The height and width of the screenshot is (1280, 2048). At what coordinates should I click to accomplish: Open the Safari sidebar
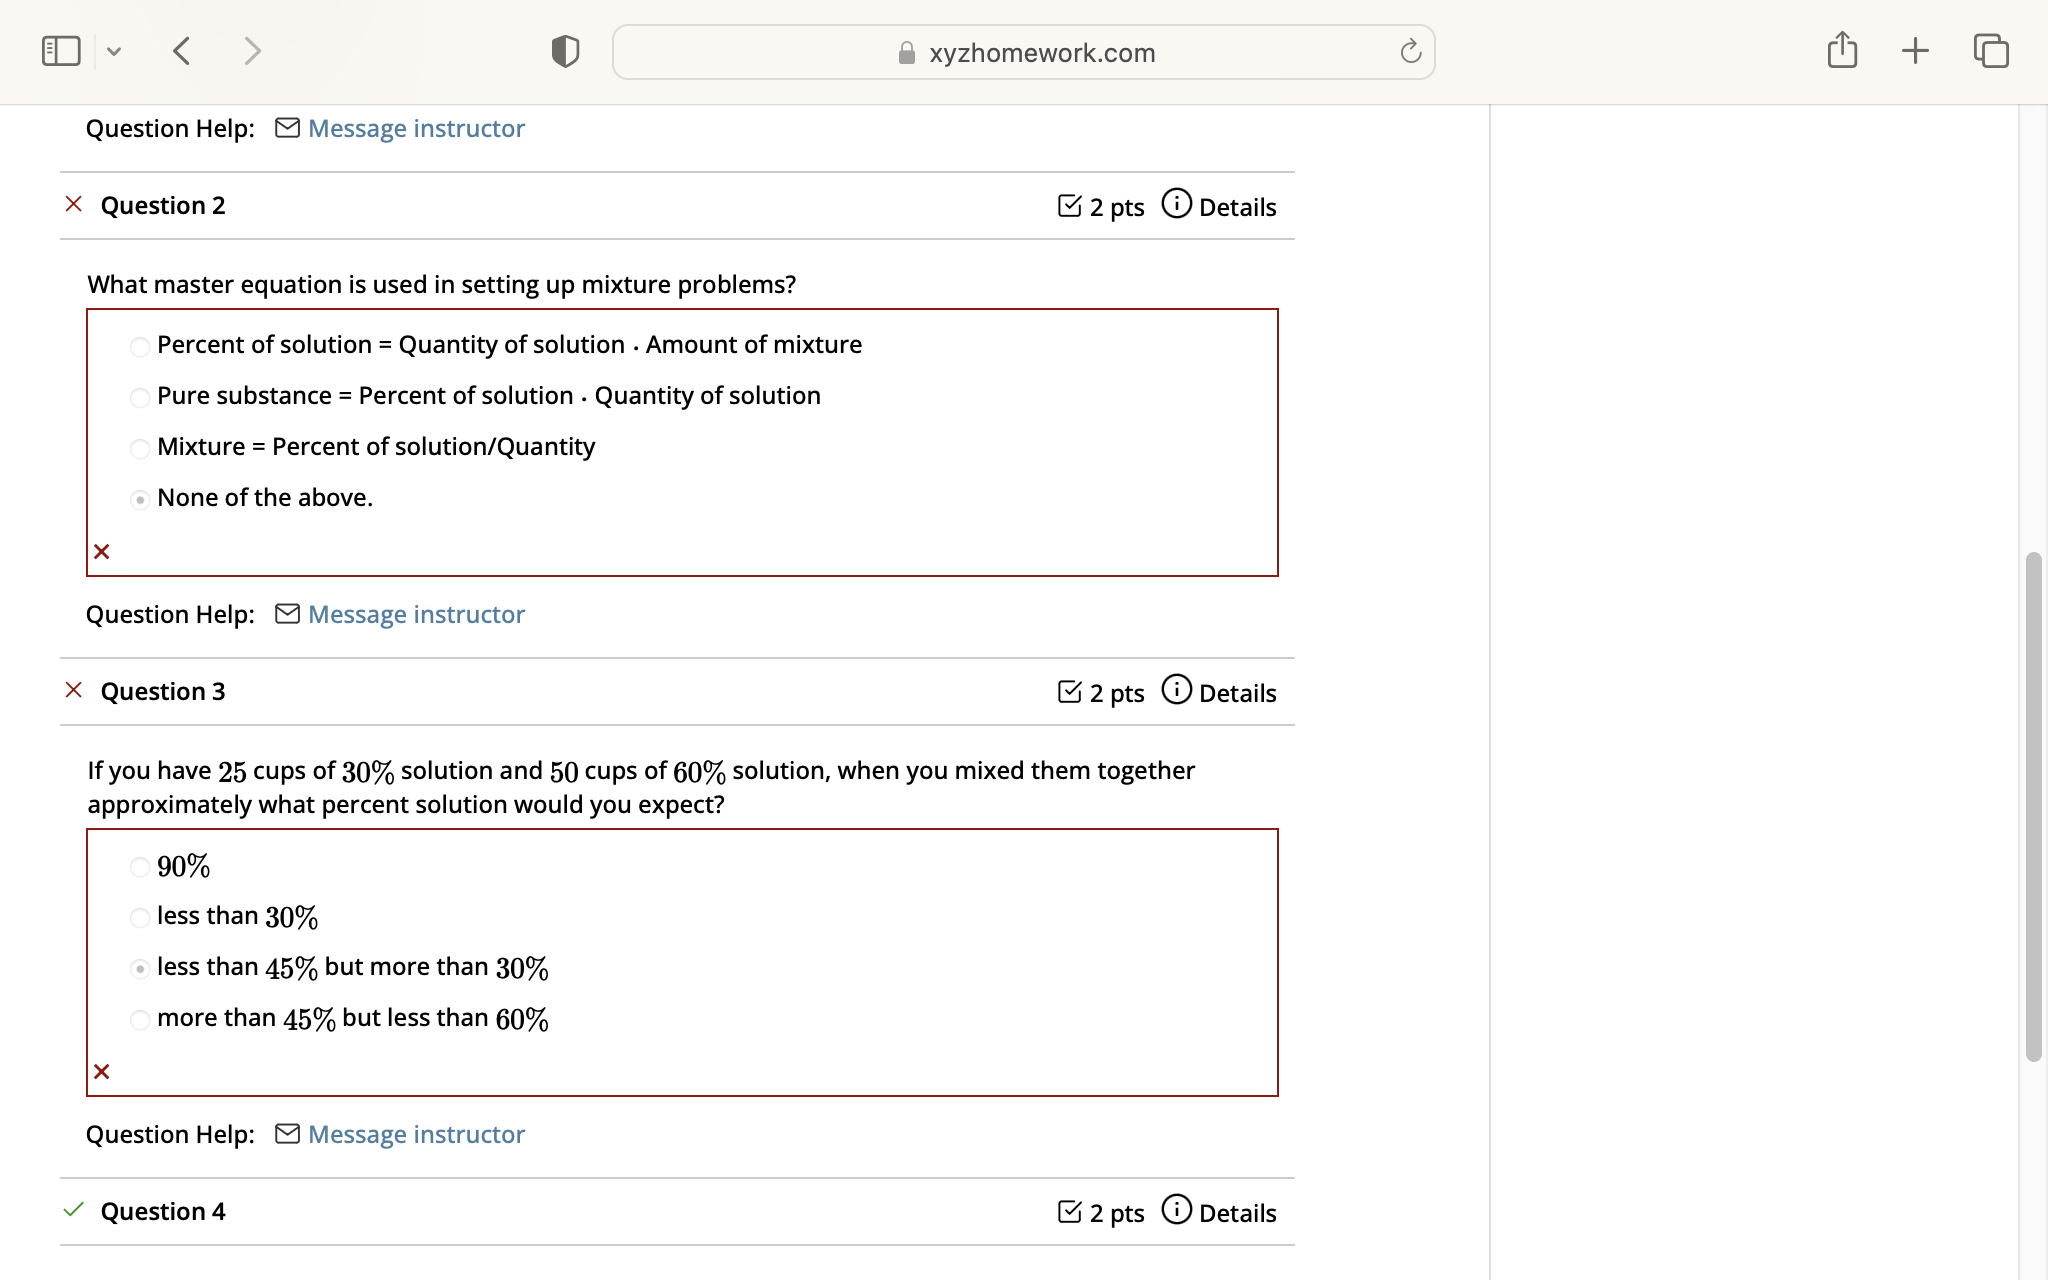click(60, 50)
